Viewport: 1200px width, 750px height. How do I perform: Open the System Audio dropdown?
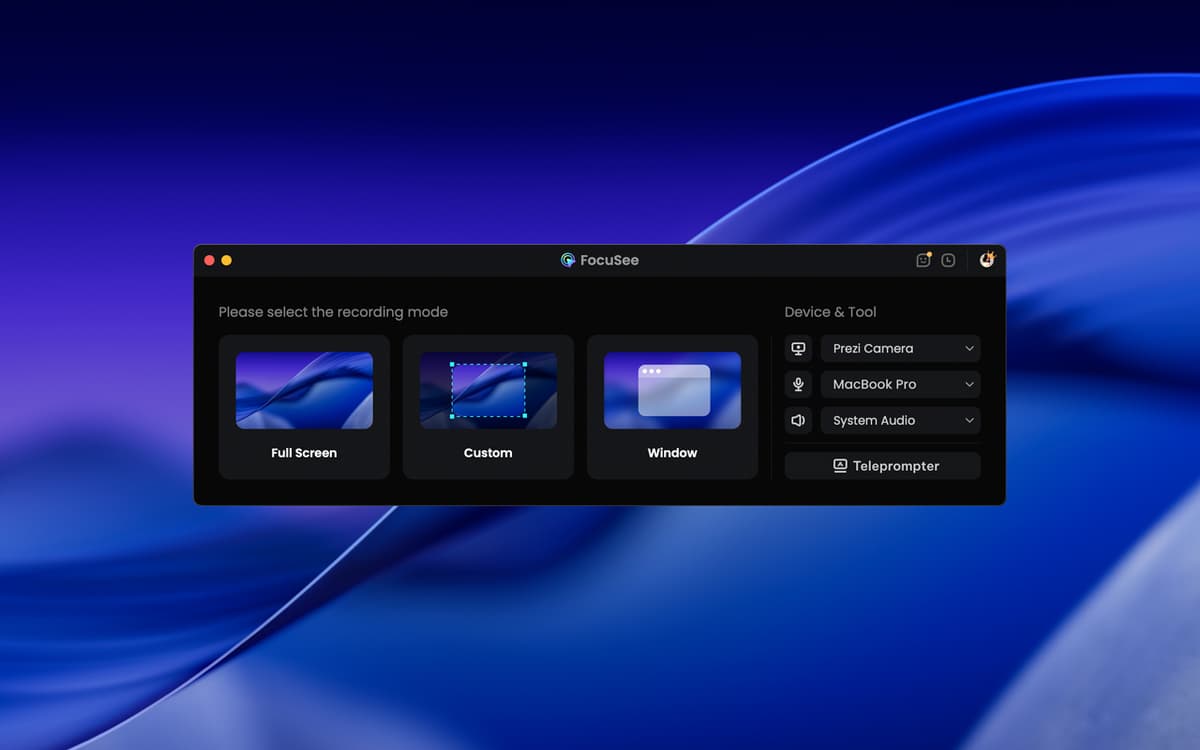point(900,421)
